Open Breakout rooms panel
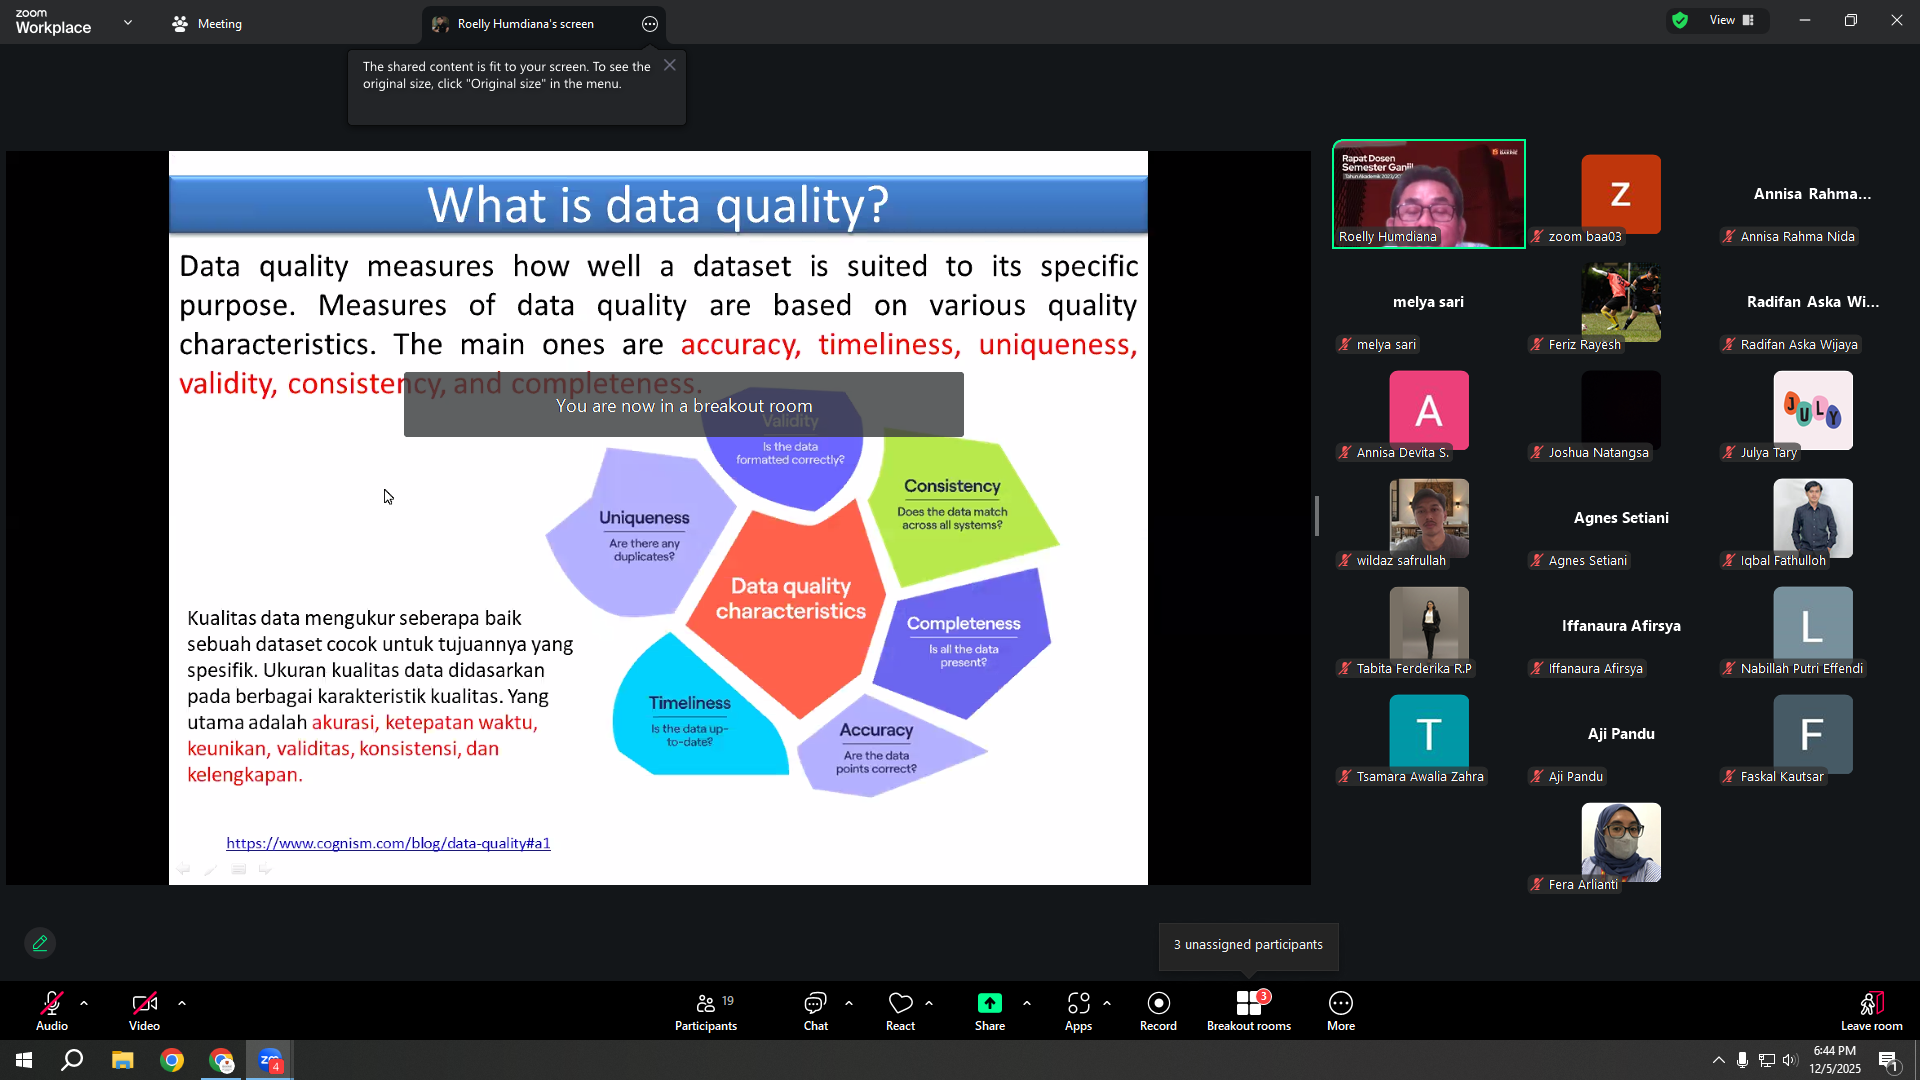The height and width of the screenshot is (1080, 1920). pyautogui.click(x=1249, y=1011)
